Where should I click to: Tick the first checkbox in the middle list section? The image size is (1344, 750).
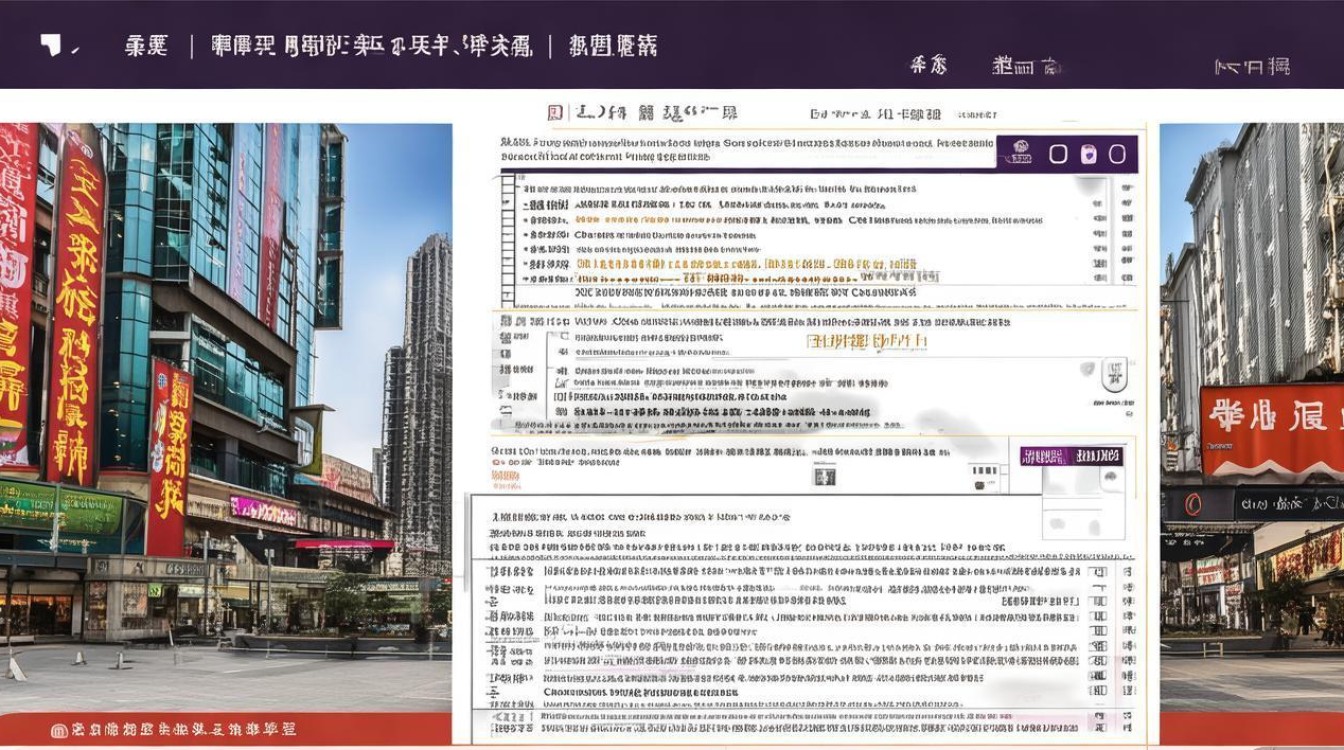coord(563,338)
